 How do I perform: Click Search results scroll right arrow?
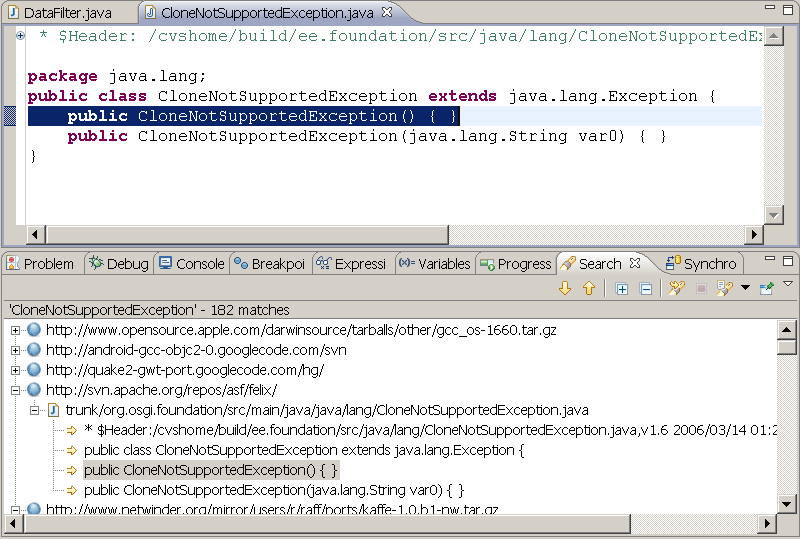point(767,523)
